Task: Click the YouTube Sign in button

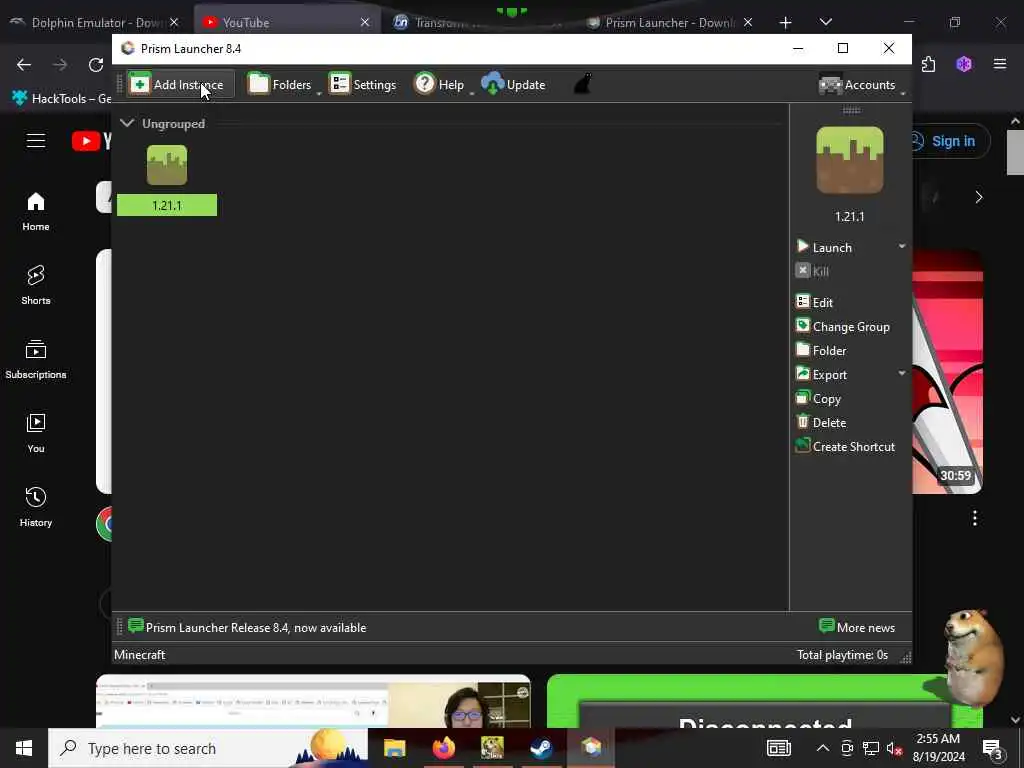Action: pyautogui.click(x=951, y=141)
